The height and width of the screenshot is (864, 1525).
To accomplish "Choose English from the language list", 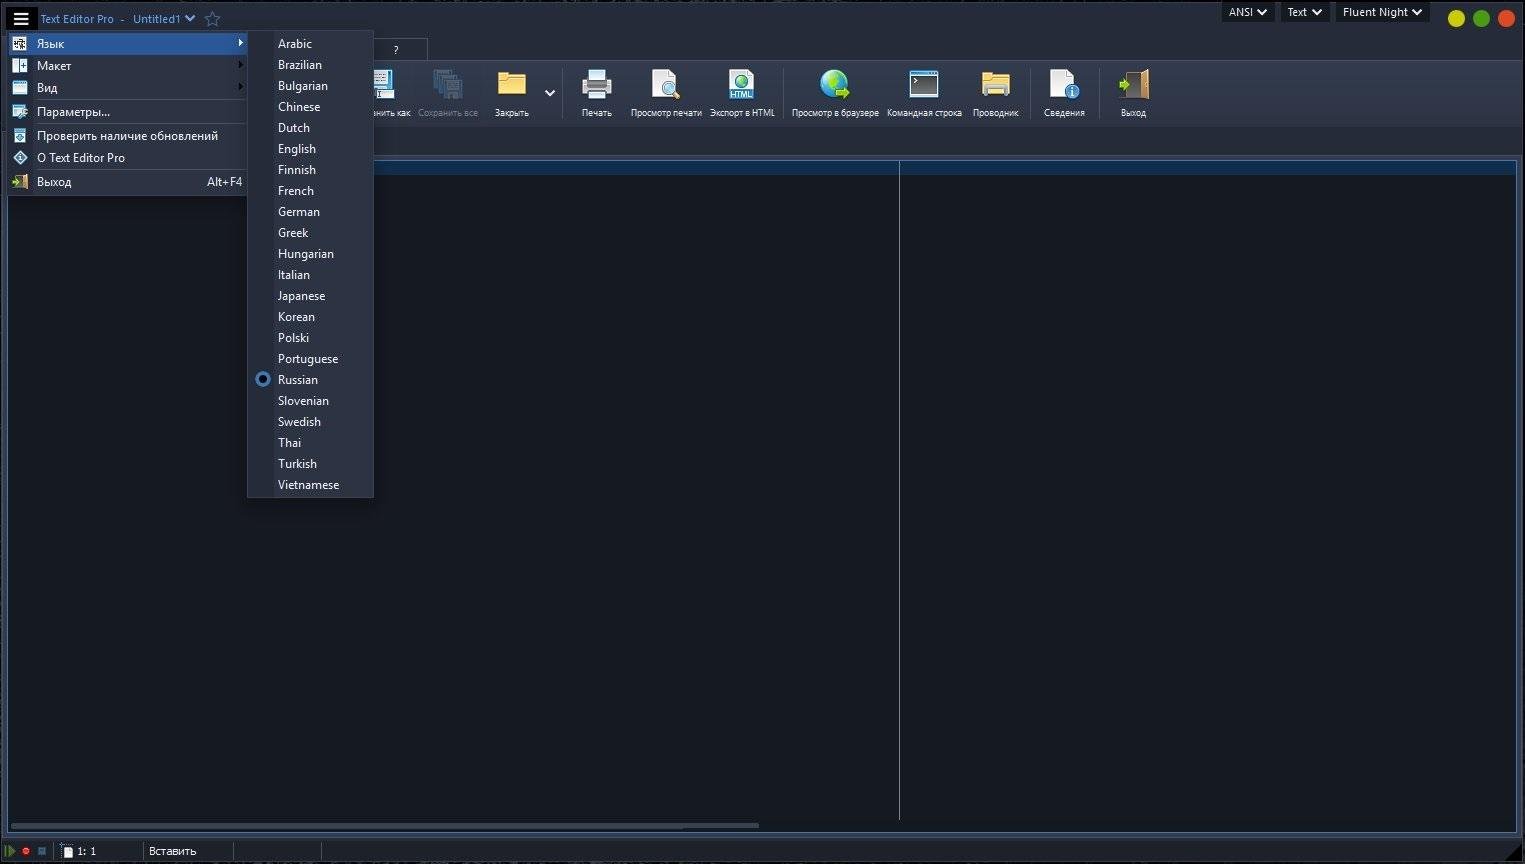I will click(x=297, y=149).
